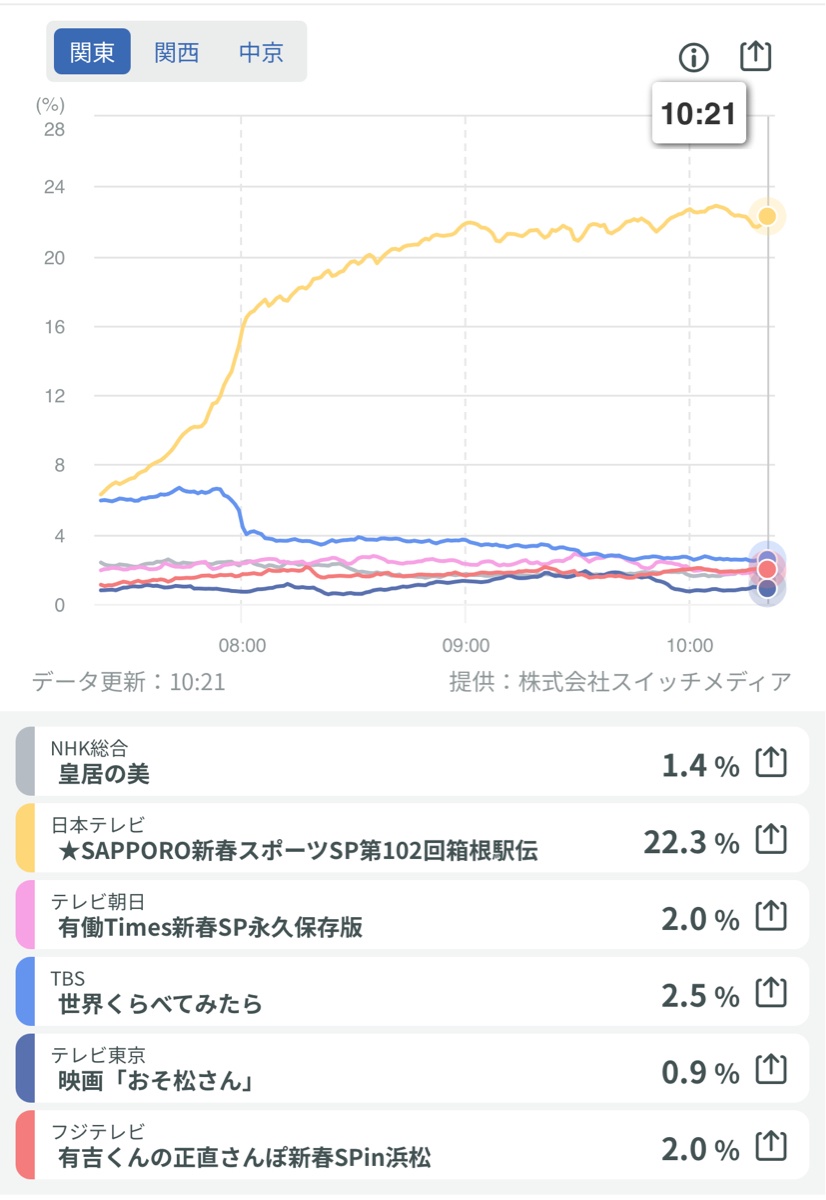Image resolution: width=826 pixels, height=1200 pixels.
Task: Share the テレビ朝日 有働Times rating
Action: pos(771,915)
